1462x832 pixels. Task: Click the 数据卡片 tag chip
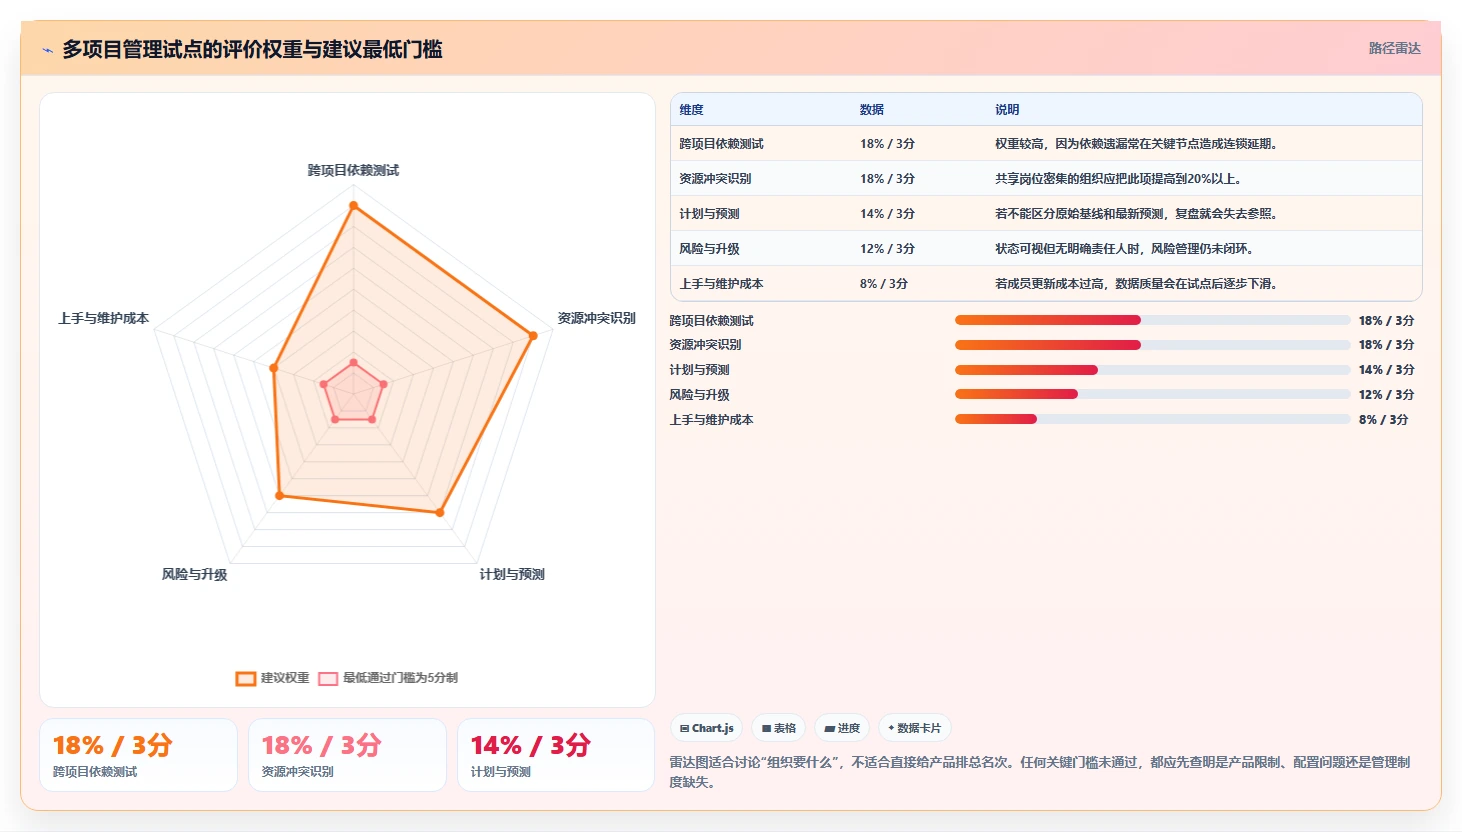914,728
